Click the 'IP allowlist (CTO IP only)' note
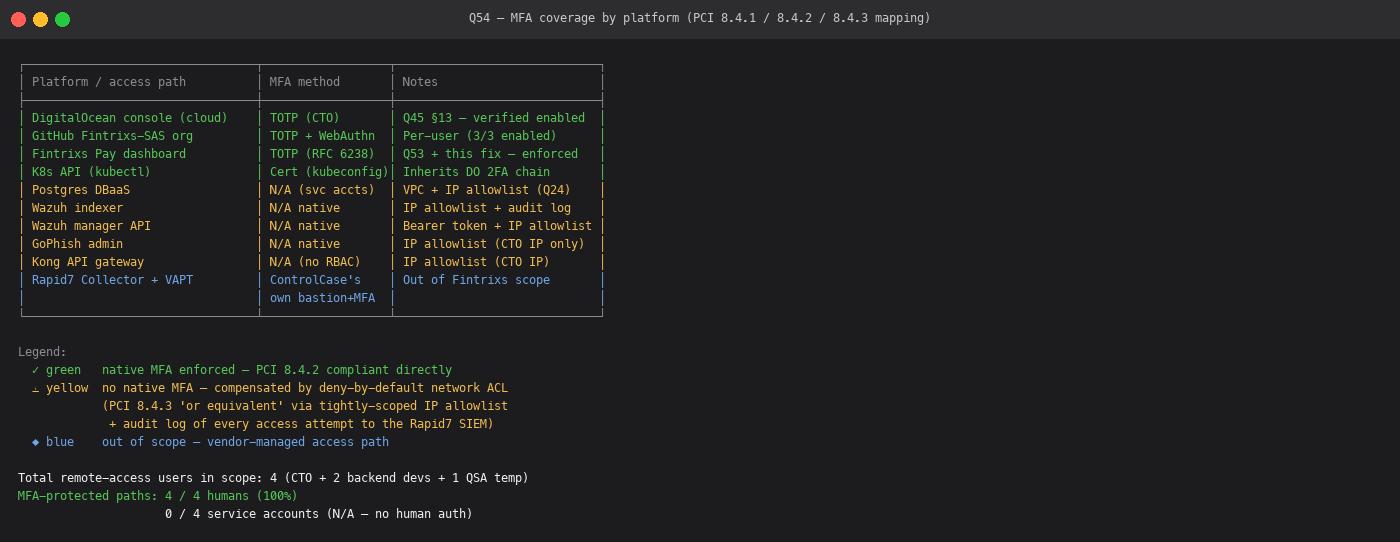Image resolution: width=1400 pixels, height=542 pixels. tap(494, 244)
